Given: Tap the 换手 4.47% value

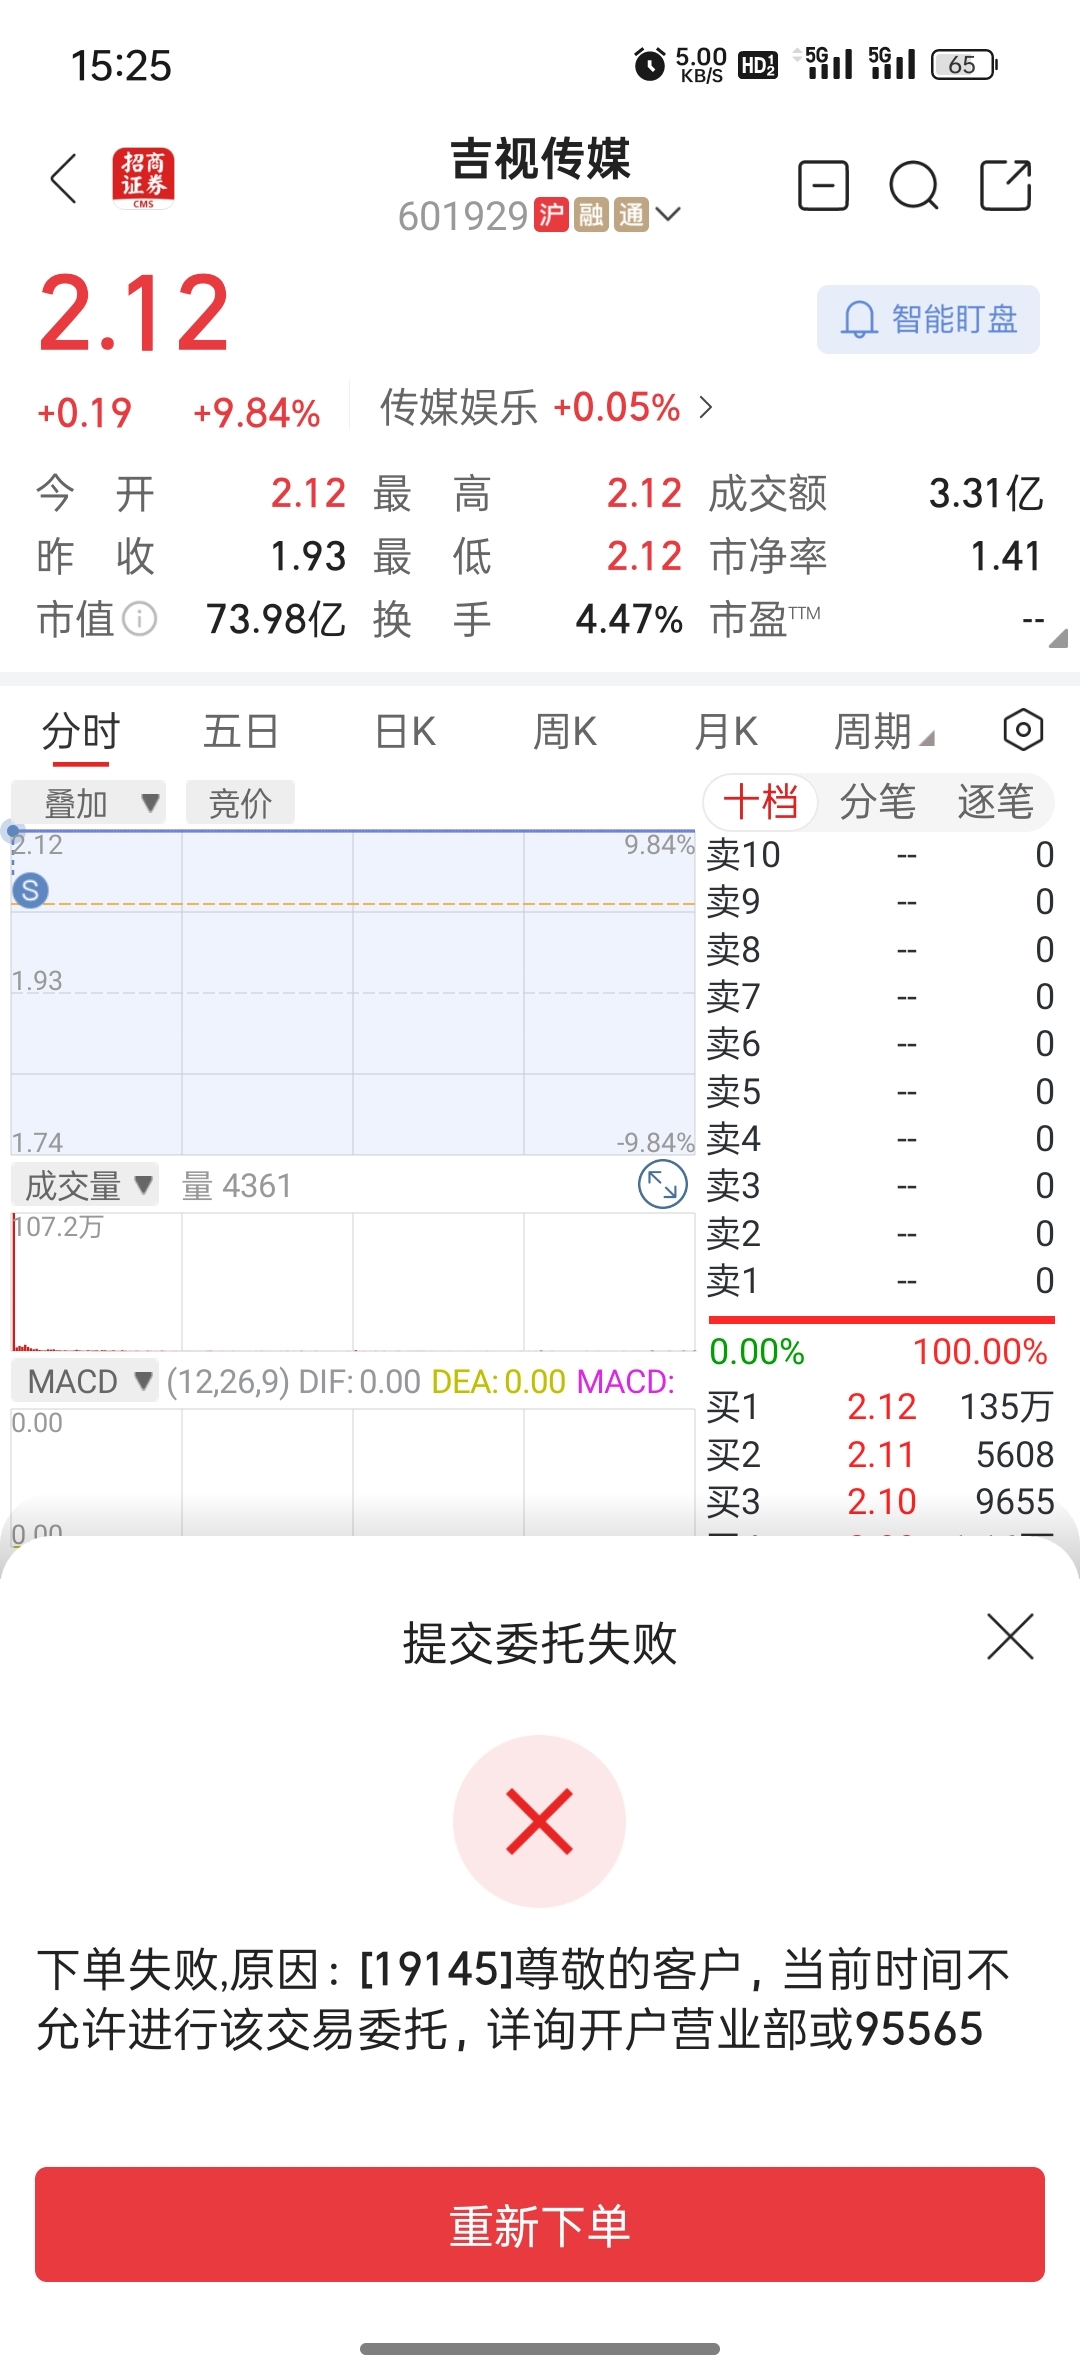Looking at the screenshot, I should point(629,619).
